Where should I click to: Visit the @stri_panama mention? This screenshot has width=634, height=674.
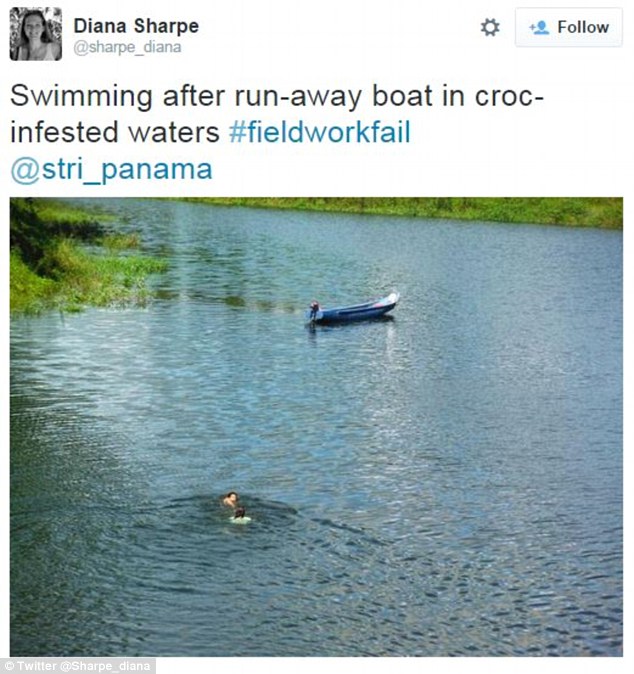coord(111,168)
